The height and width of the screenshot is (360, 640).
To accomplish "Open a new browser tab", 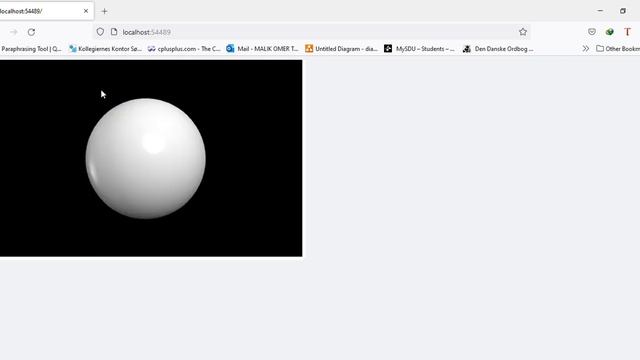I will (x=104, y=11).
